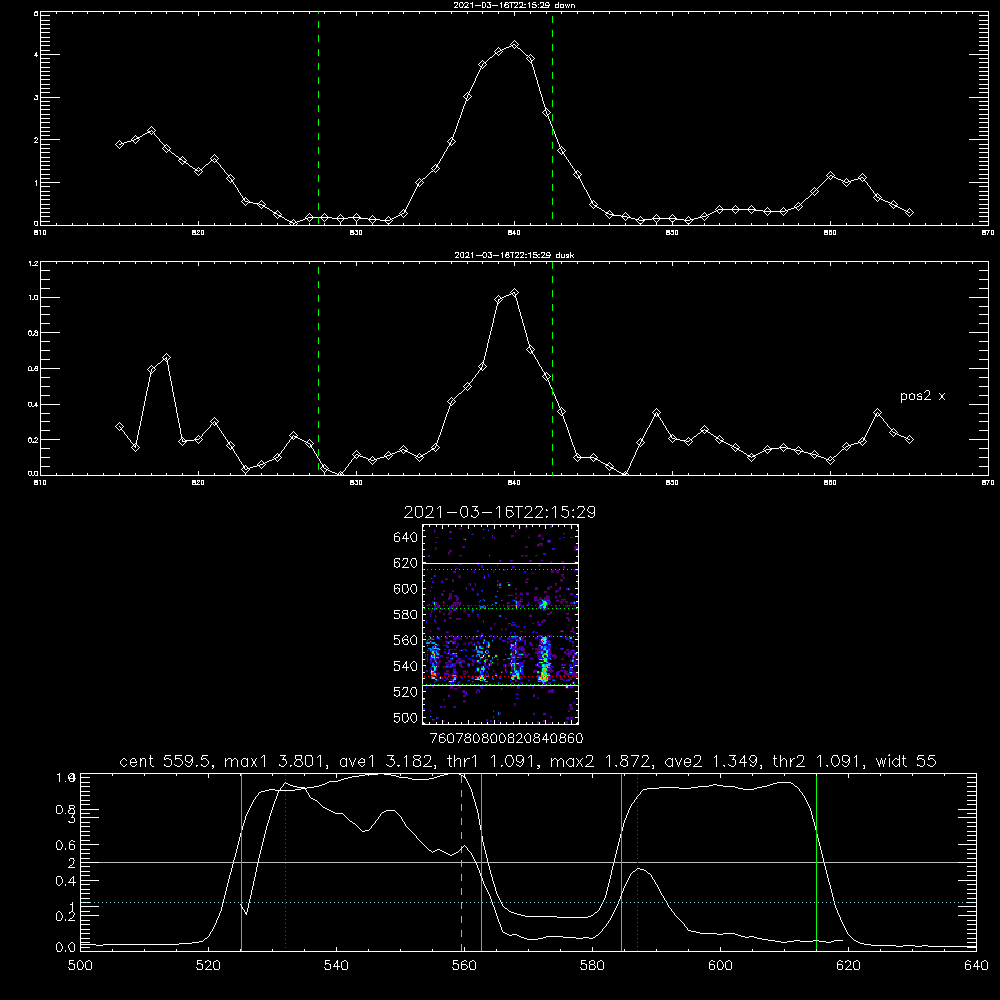The image size is (1000, 1000).
Task: Click the y-axis label 560 of spectrogram image
Action: (406, 640)
